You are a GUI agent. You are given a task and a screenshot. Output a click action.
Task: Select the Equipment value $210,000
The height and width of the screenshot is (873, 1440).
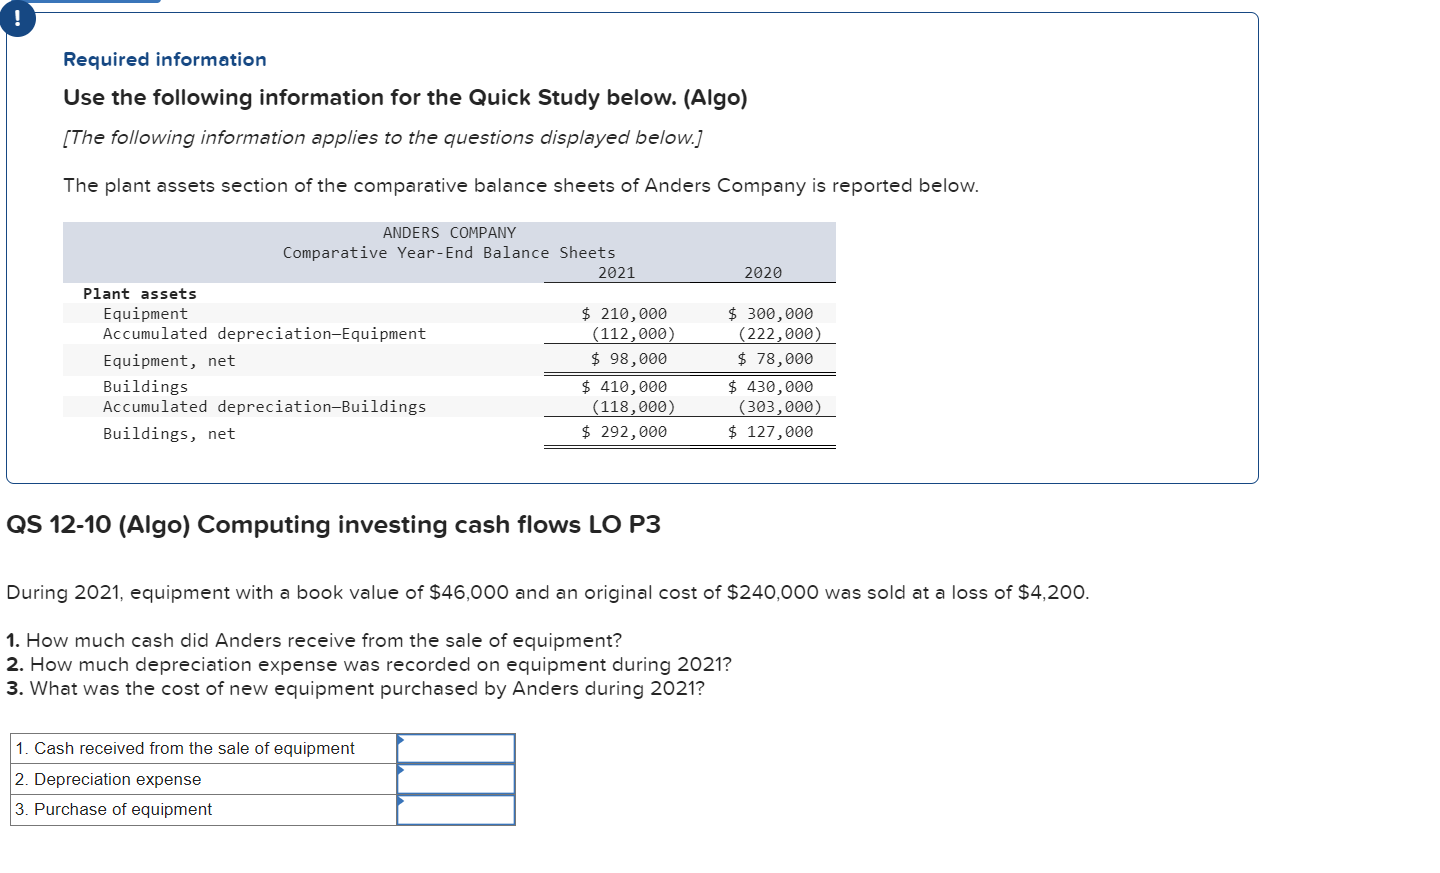coord(623,313)
